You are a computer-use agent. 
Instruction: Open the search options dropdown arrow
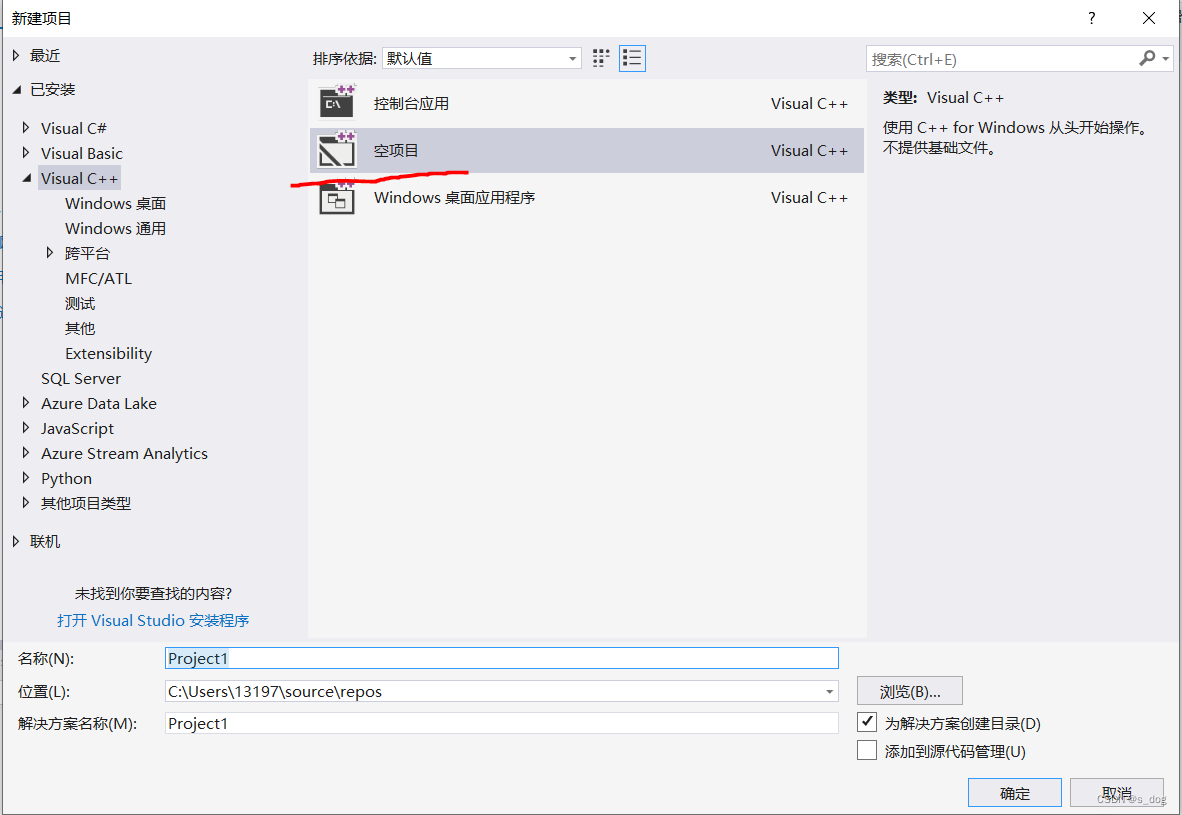[x=1165, y=59]
